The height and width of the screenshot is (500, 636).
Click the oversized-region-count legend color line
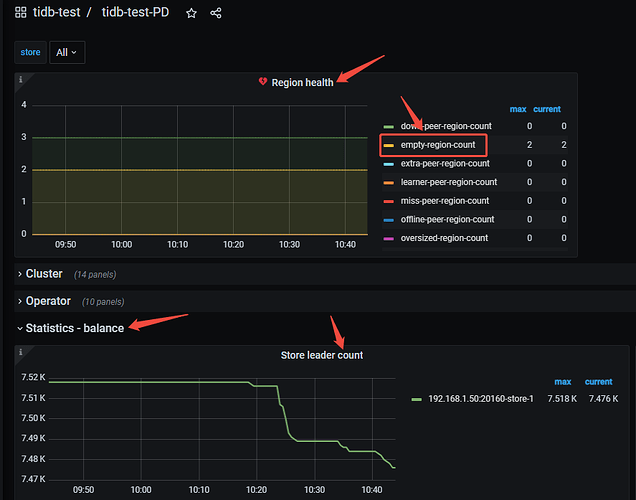click(388, 238)
